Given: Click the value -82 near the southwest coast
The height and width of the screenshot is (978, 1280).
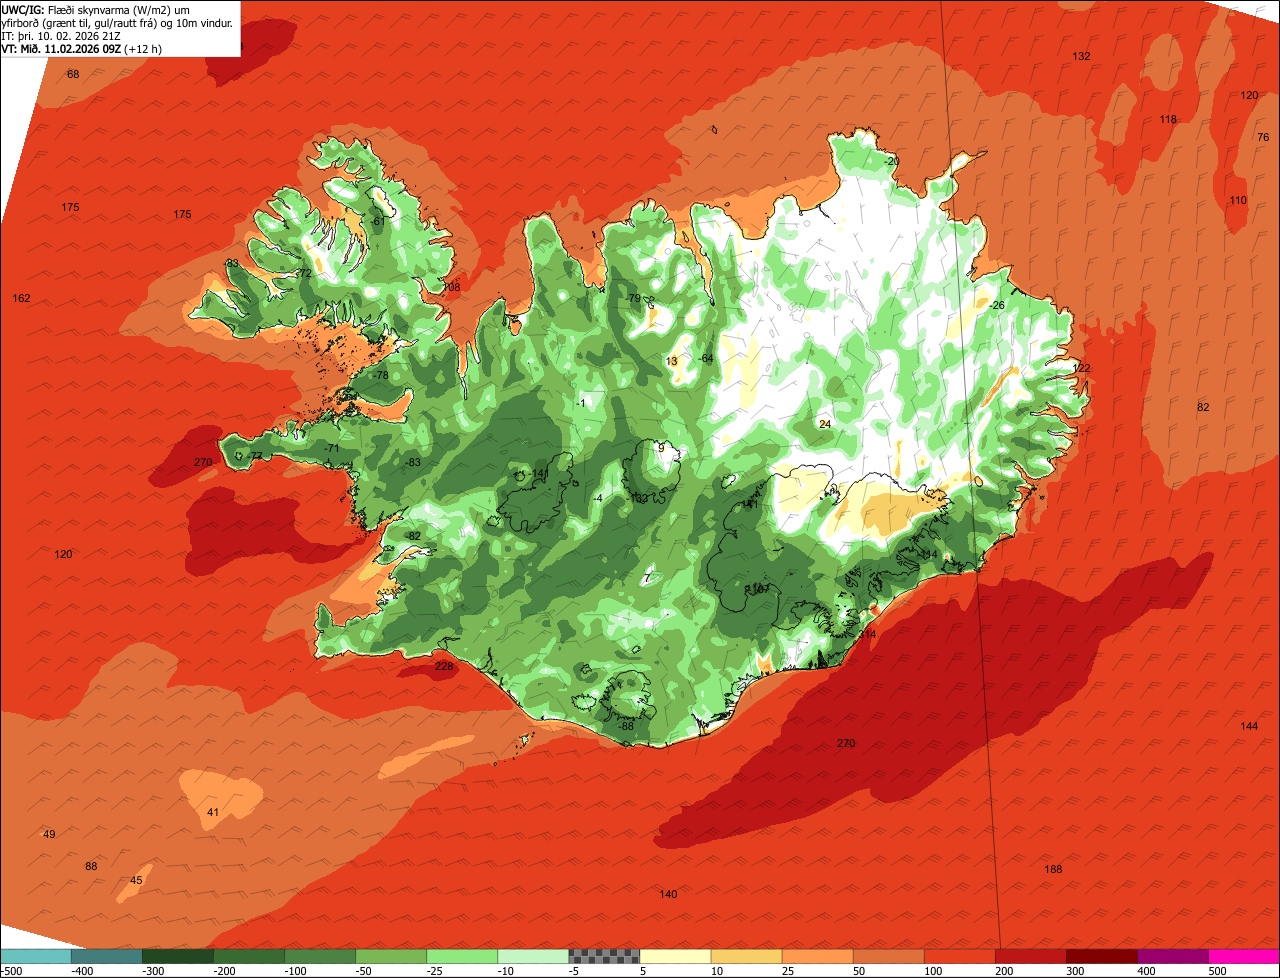Looking at the screenshot, I should click(412, 536).
